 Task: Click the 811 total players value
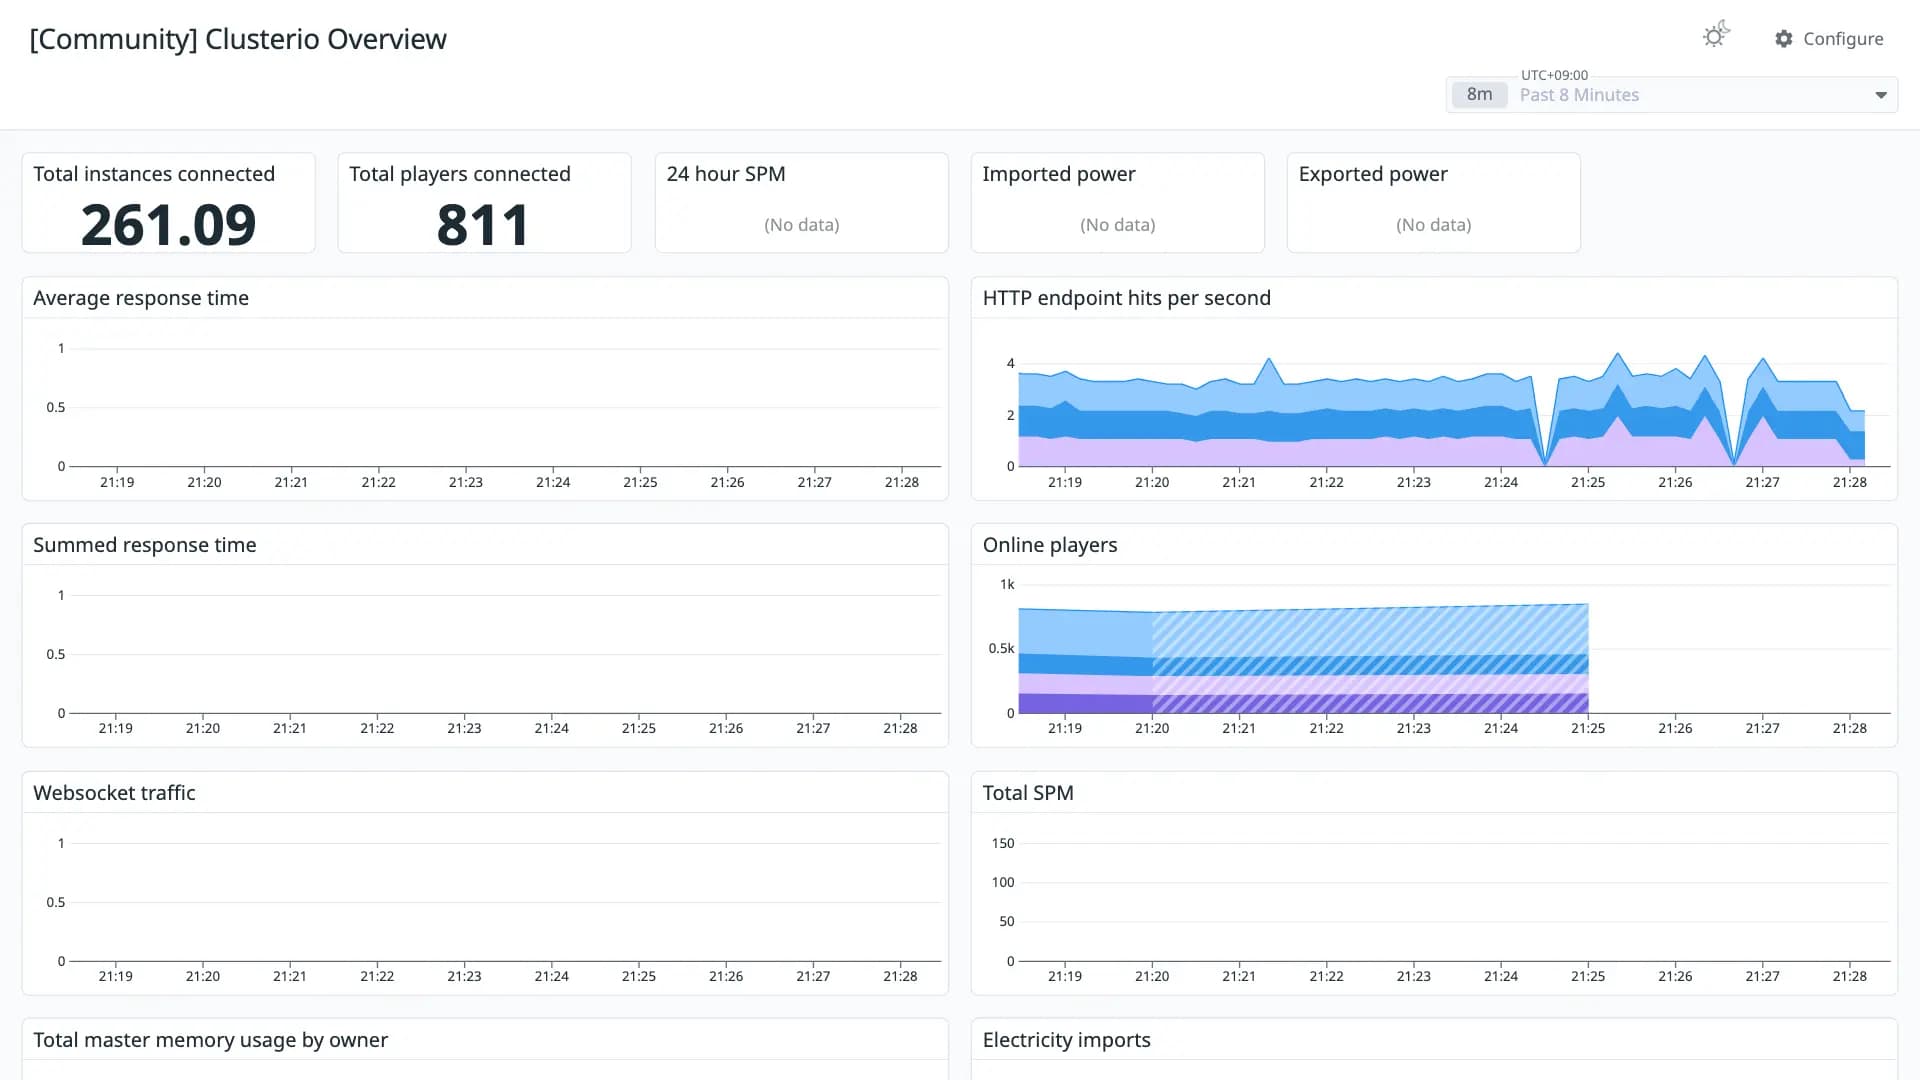pyautogui.click(x=483, y=225)
